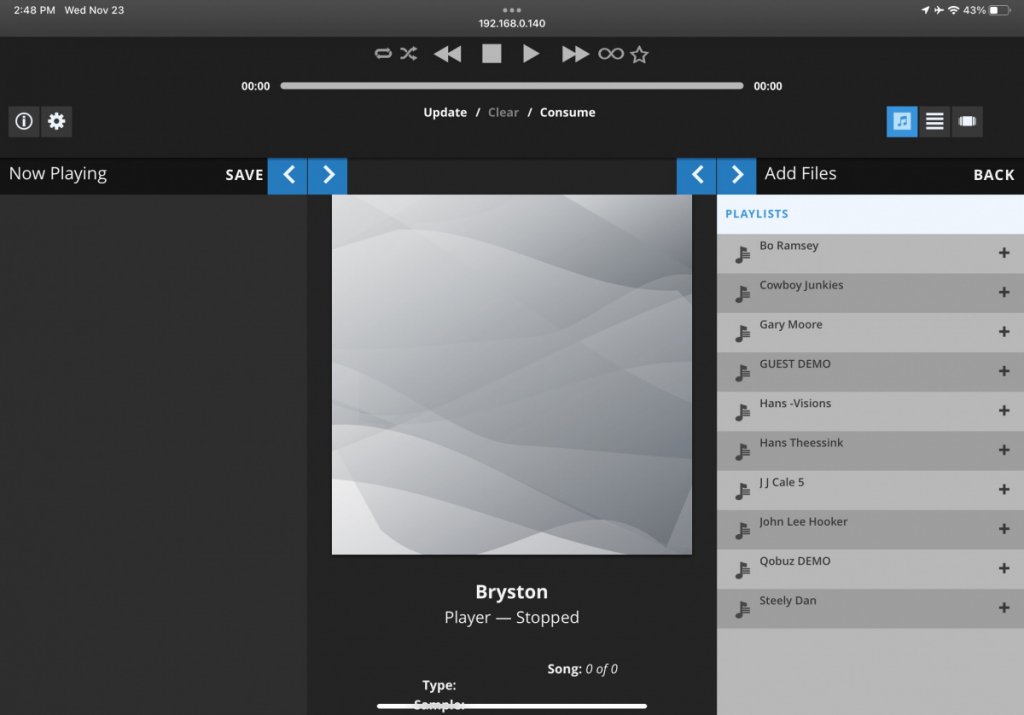Skip forward to next track
This screenshot has width=1024, height=715.
click(575, 54)
